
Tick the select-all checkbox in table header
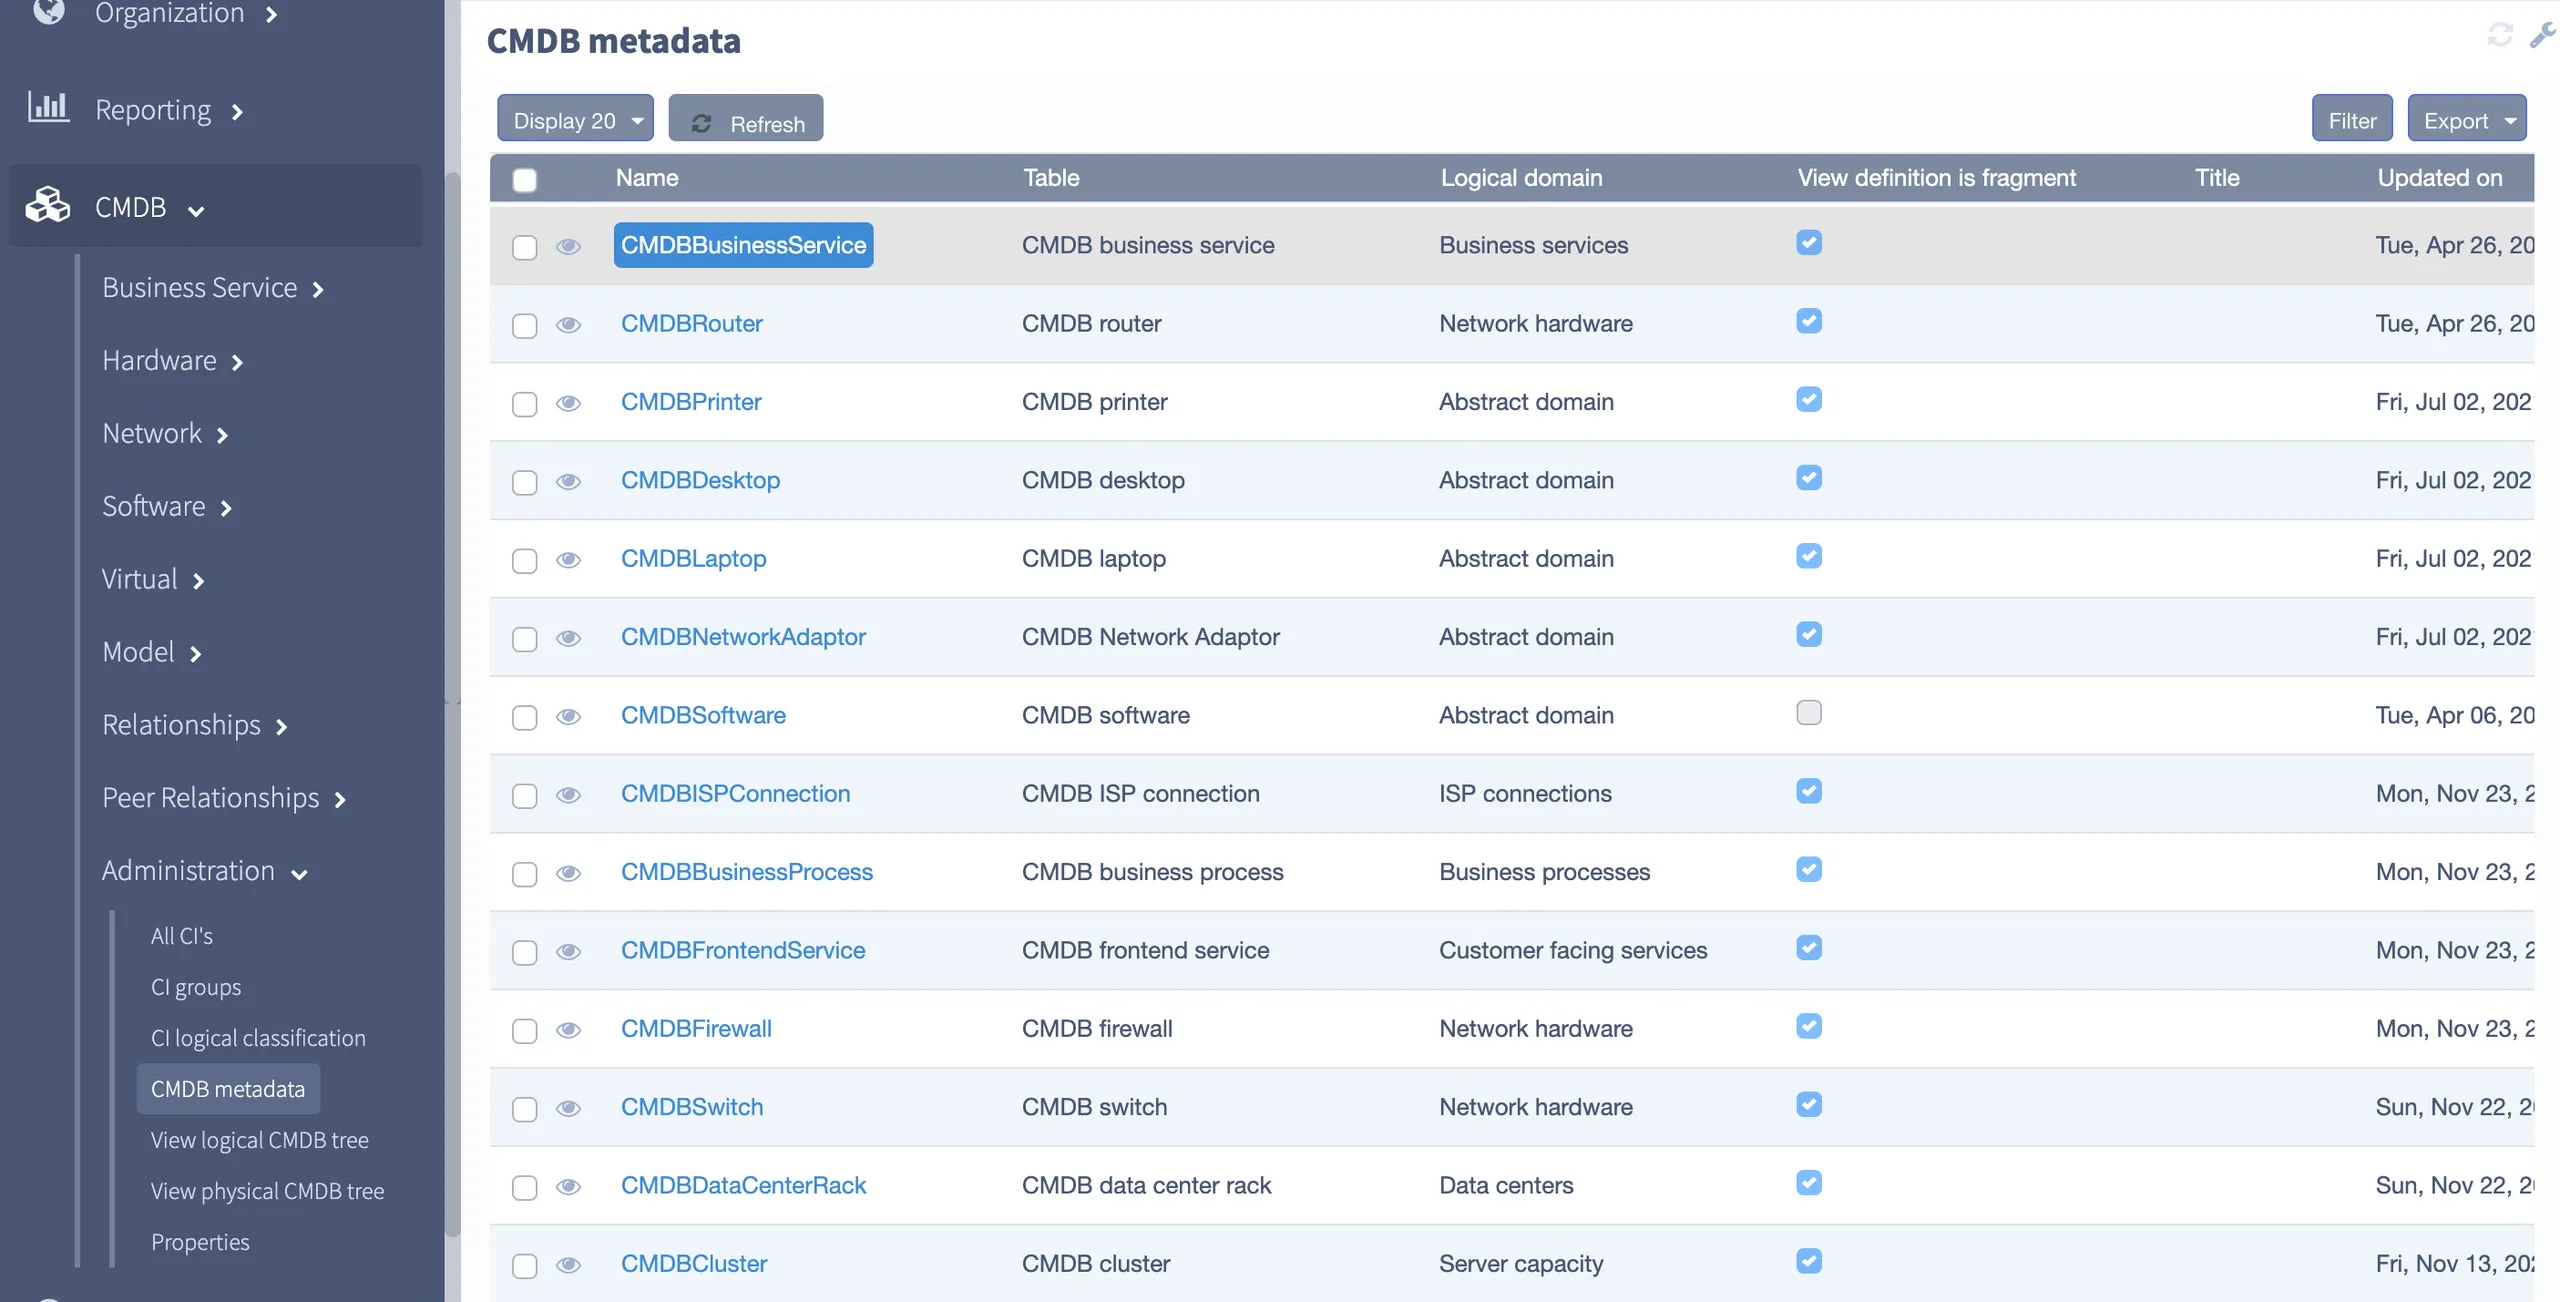point(524,180)
